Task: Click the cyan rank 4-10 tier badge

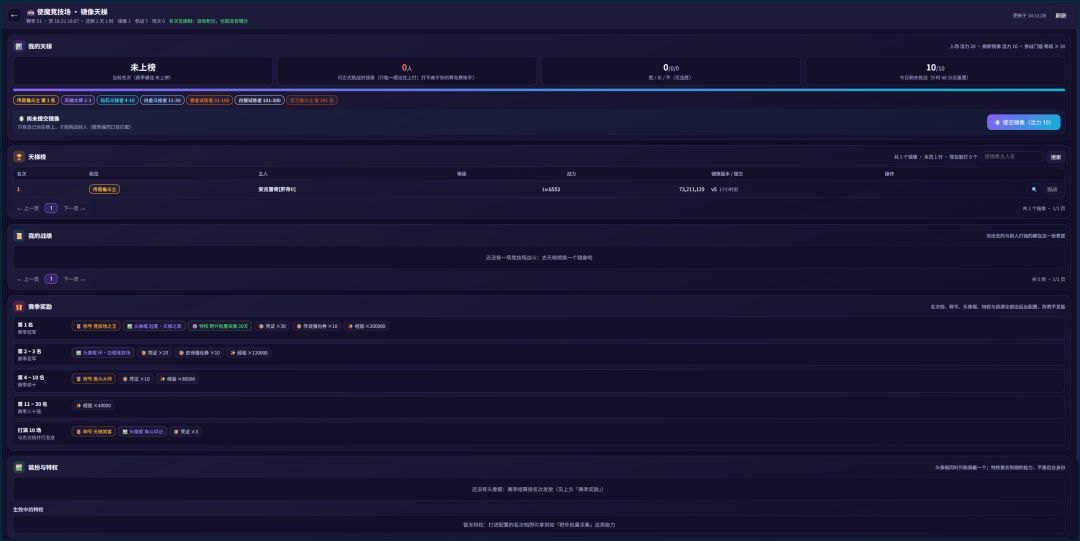Action: tap(117, 100)
